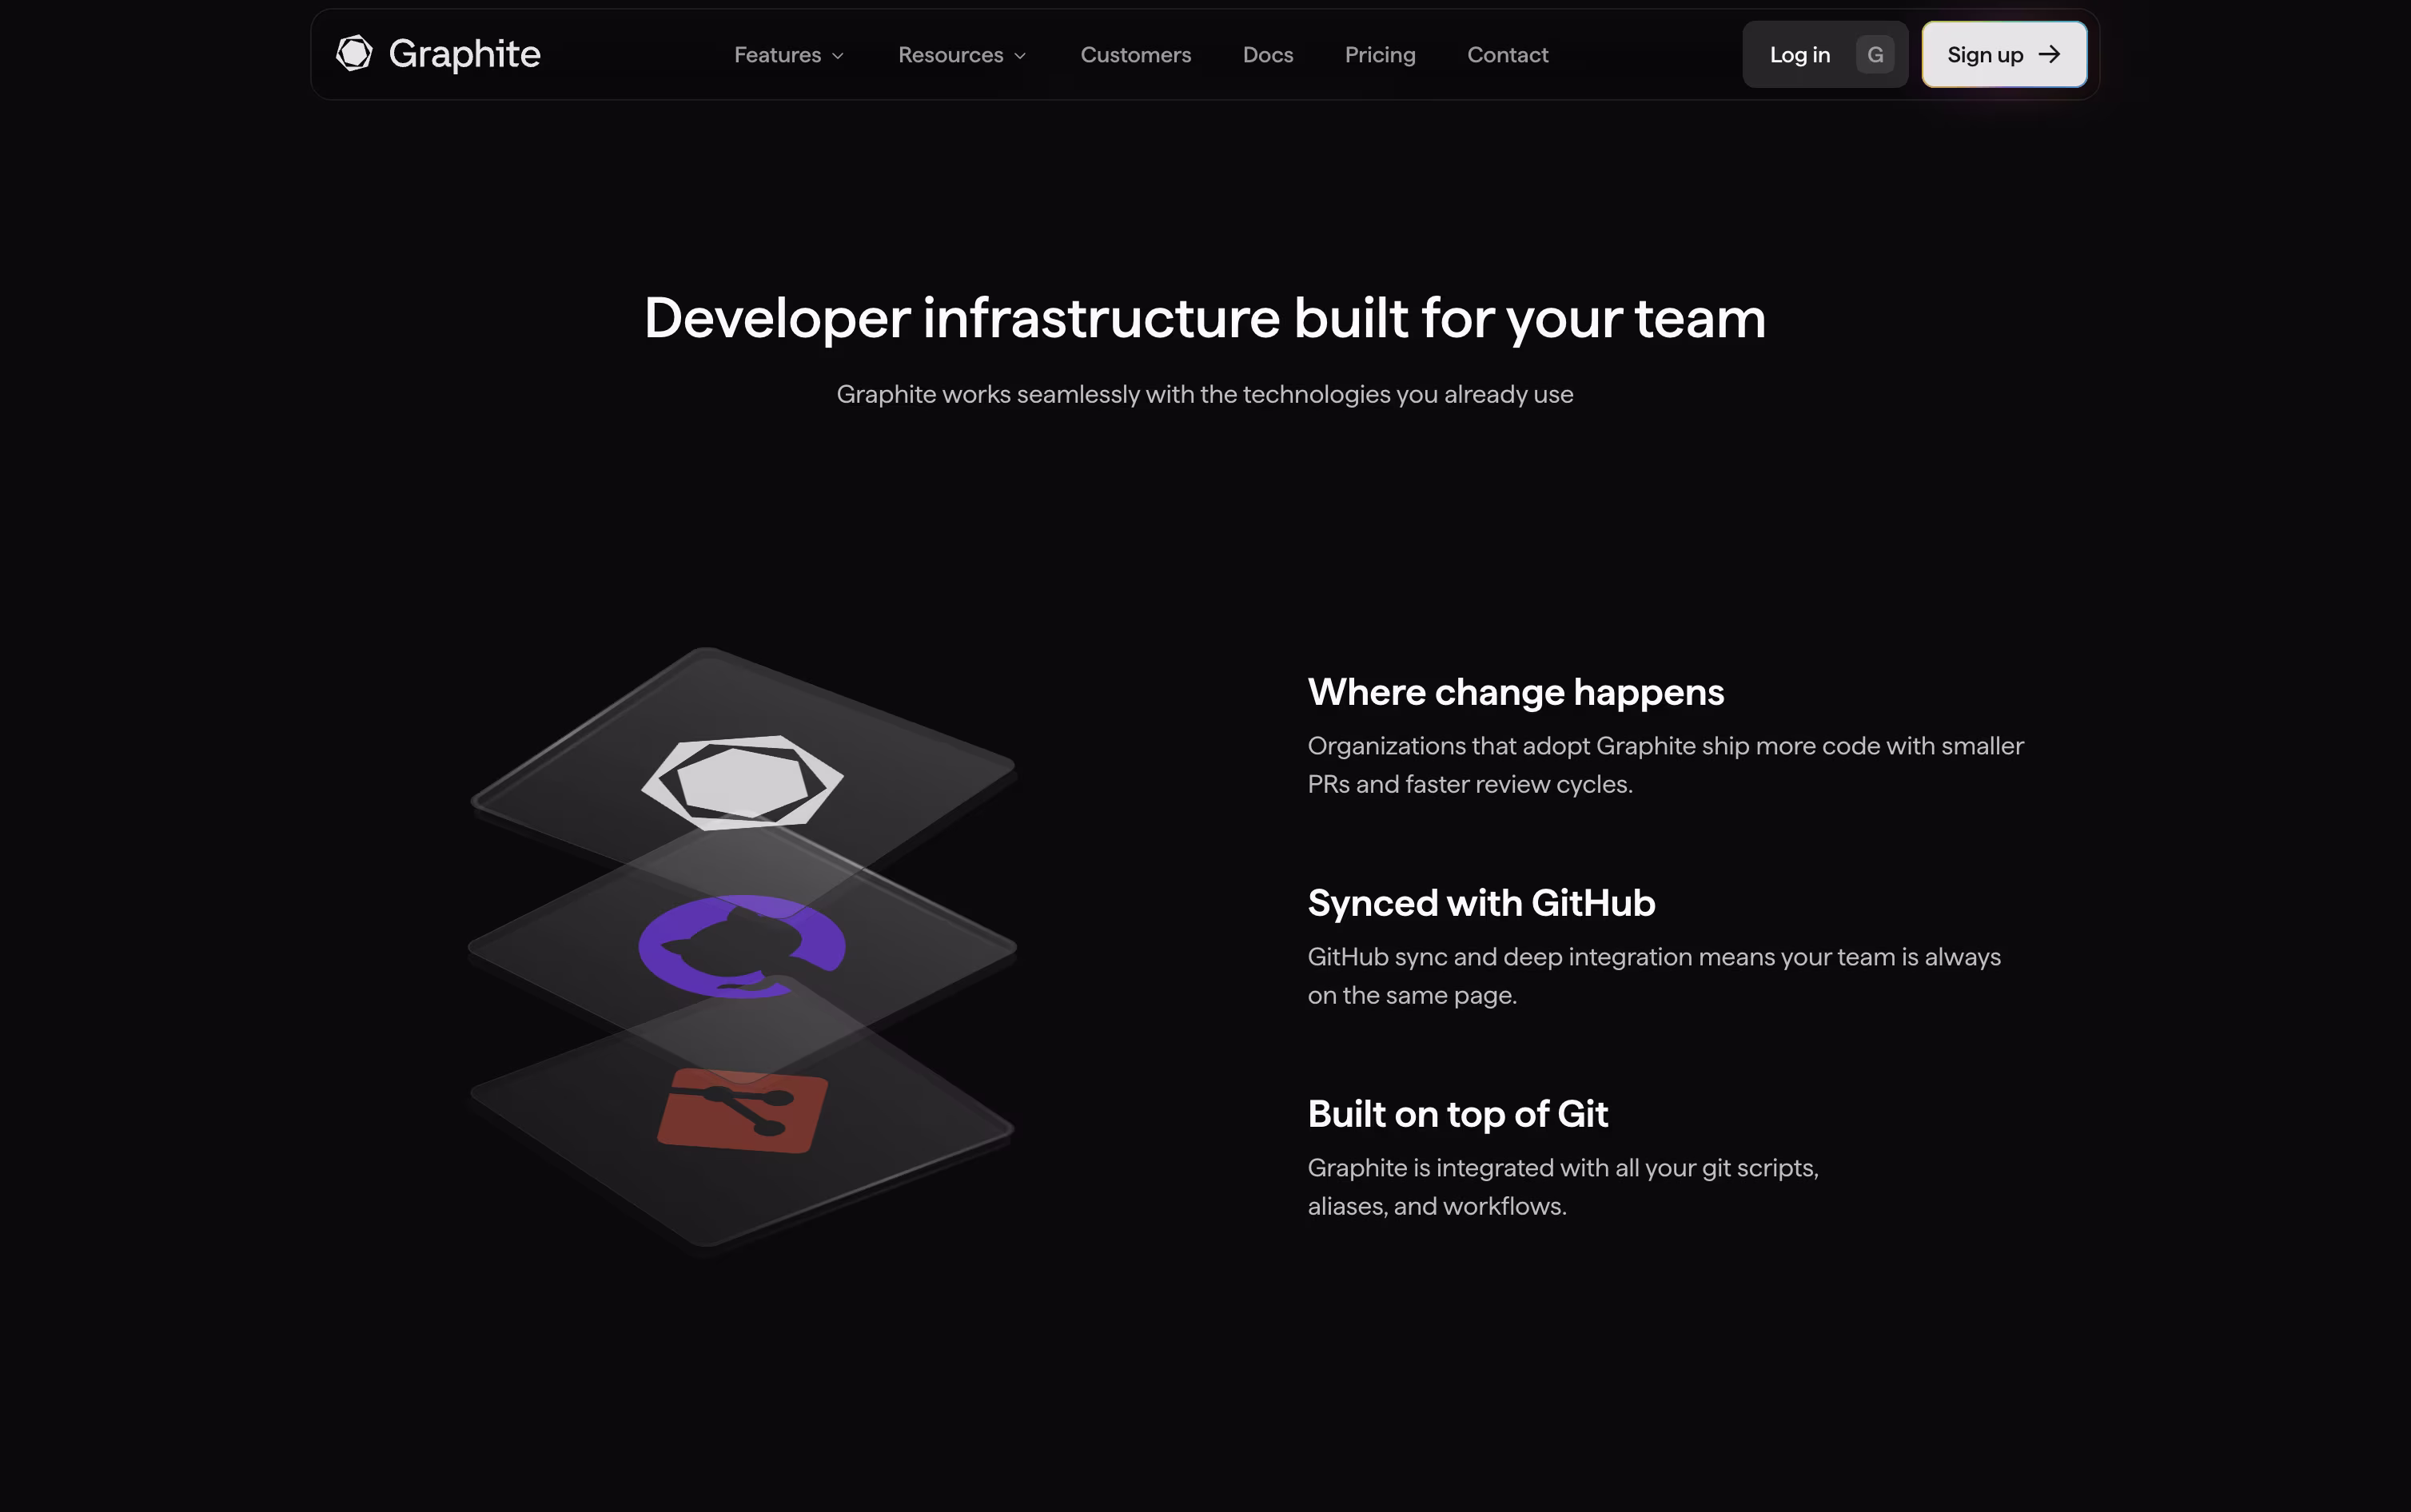Go to the Docs page
Screen dimensions: 2411x1512
pos(1267,55)
